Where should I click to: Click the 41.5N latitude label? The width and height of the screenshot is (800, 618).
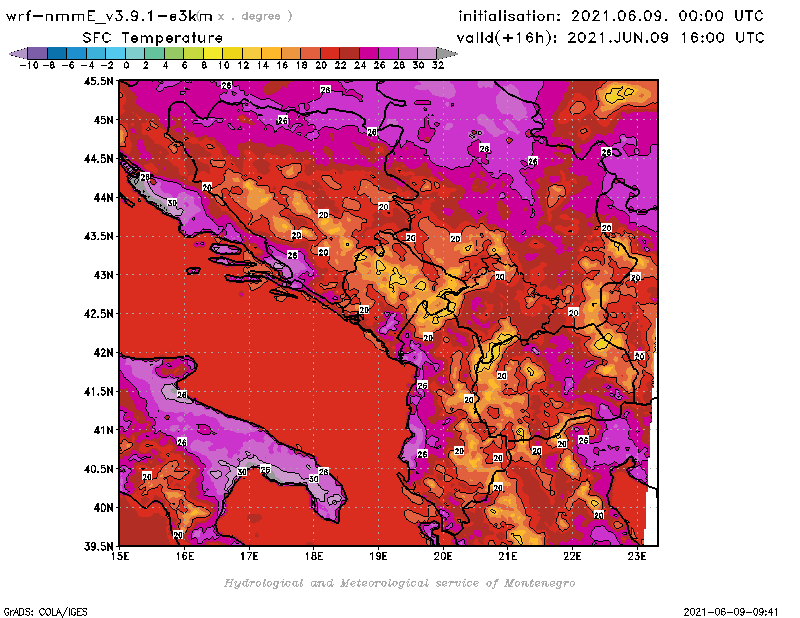click(98, 391)
